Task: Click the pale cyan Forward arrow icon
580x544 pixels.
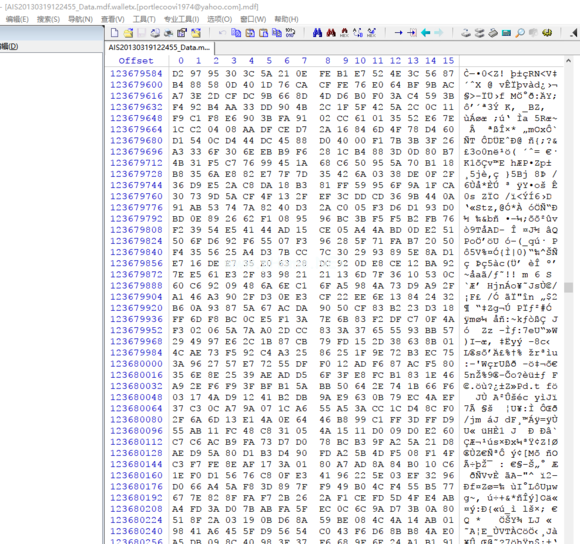Action: click(439, 33)
